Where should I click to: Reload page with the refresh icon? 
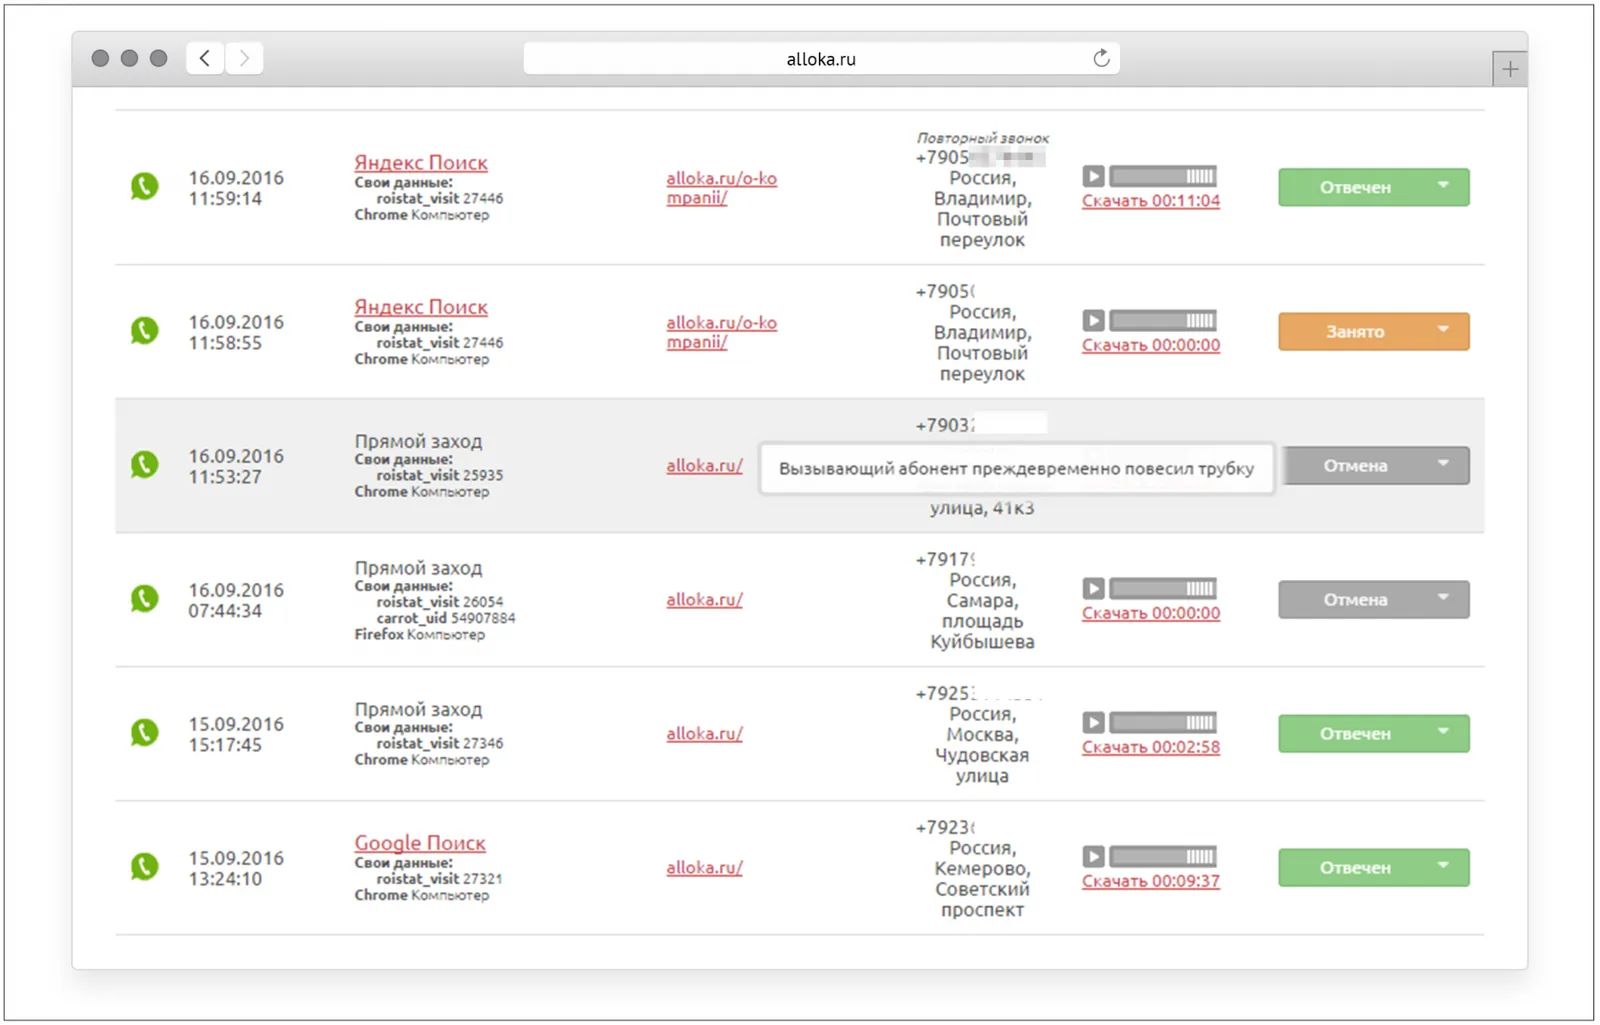point(1101,58)
